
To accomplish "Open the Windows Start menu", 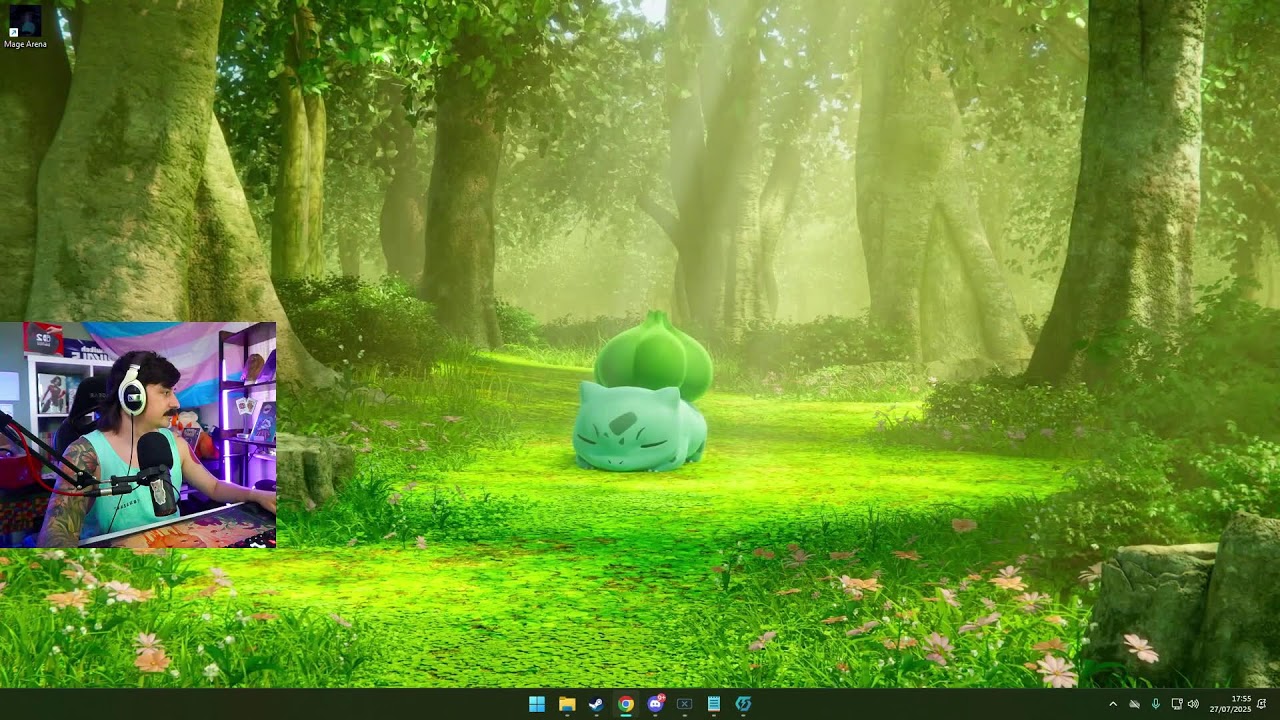I will coord(537,704).
